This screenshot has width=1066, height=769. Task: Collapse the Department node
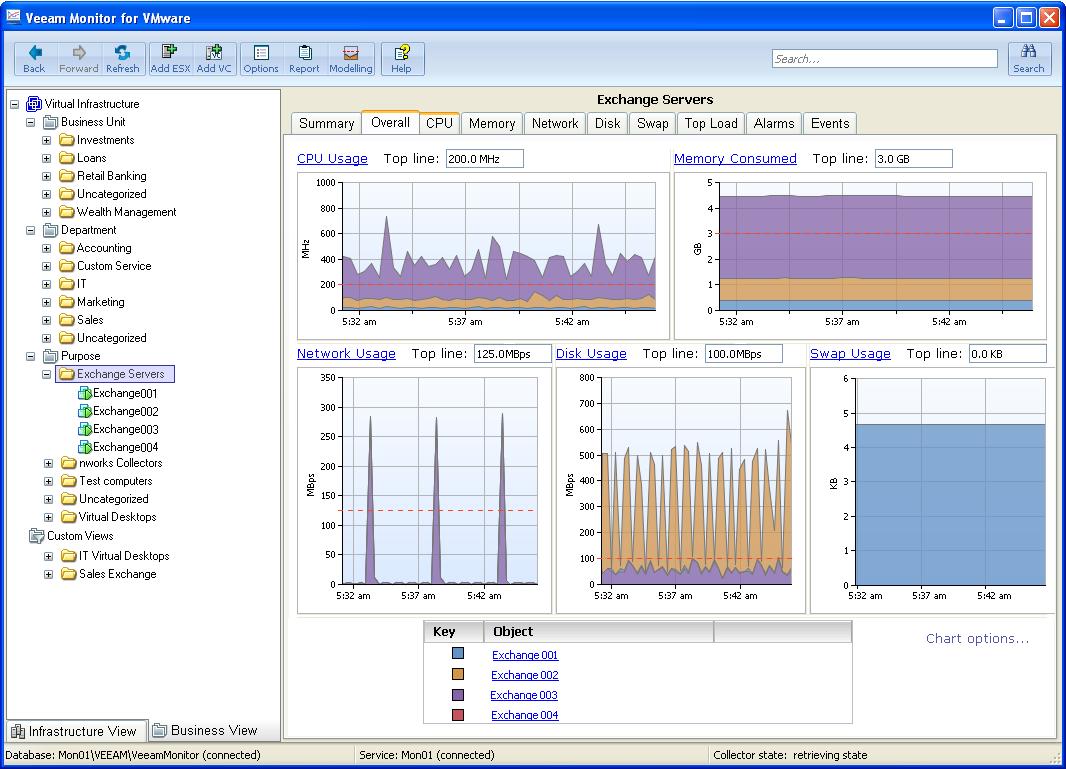coord(31,230)
